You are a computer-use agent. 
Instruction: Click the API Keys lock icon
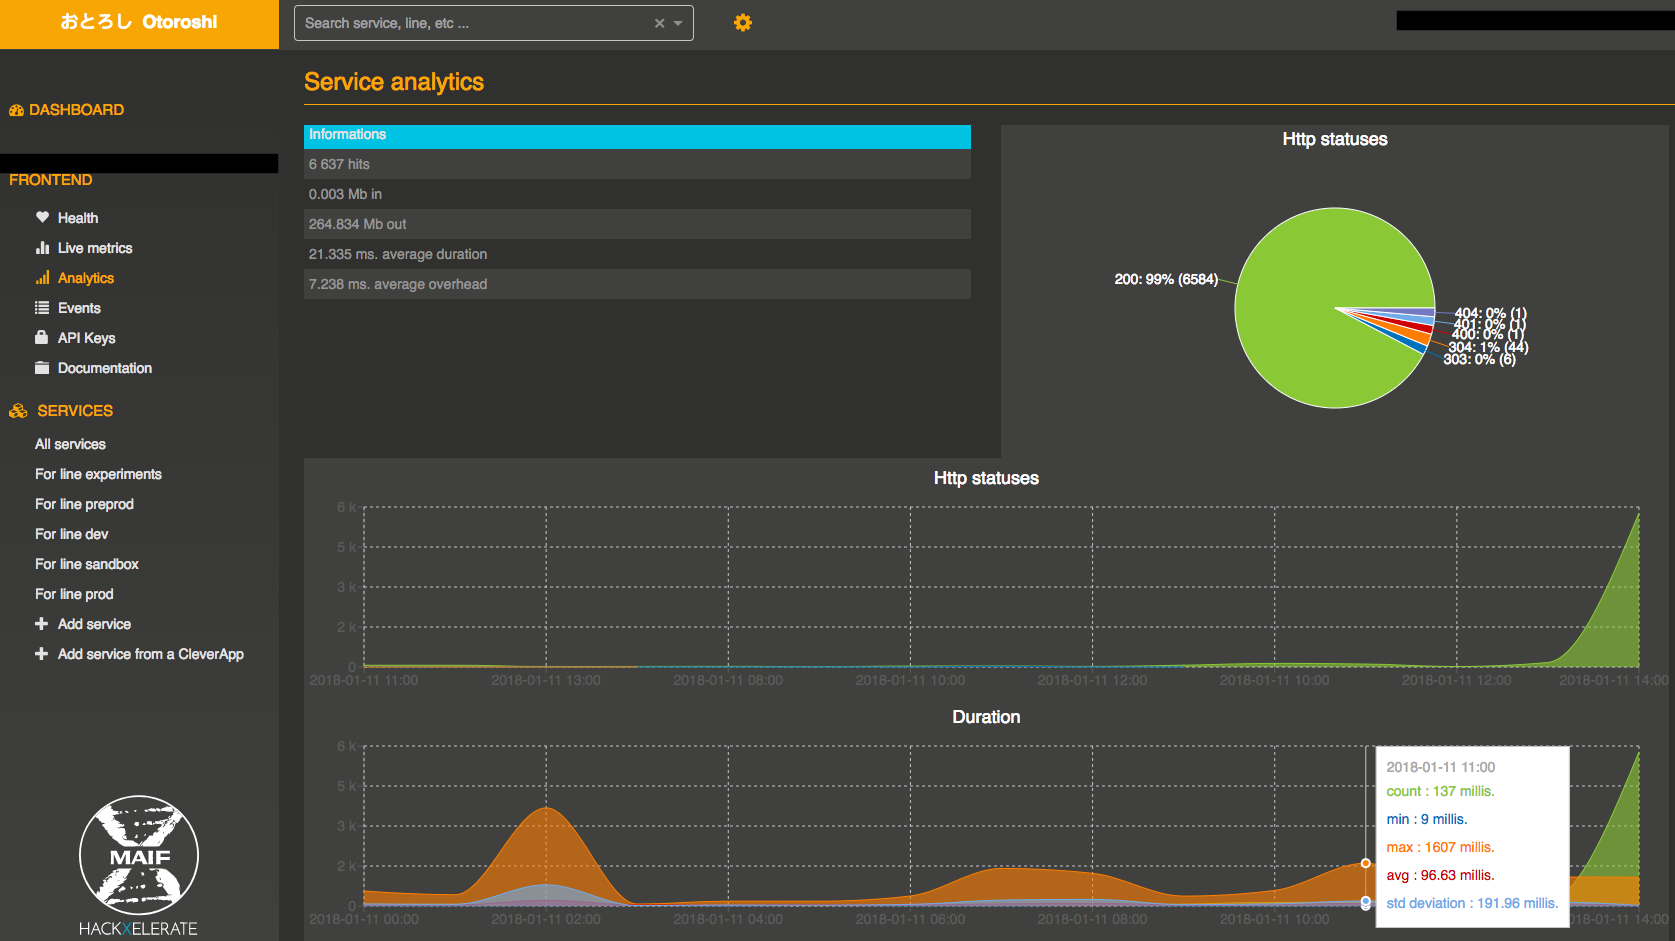42,337
